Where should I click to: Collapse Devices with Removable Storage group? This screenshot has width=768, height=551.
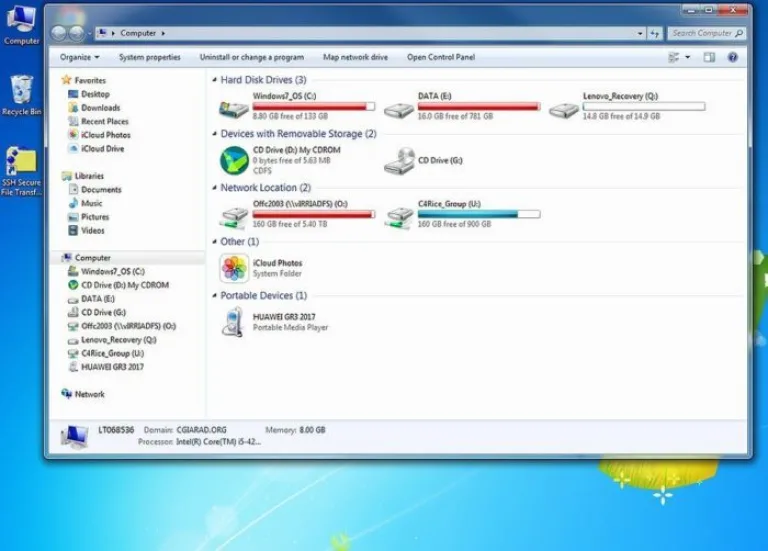coord(215,134)
